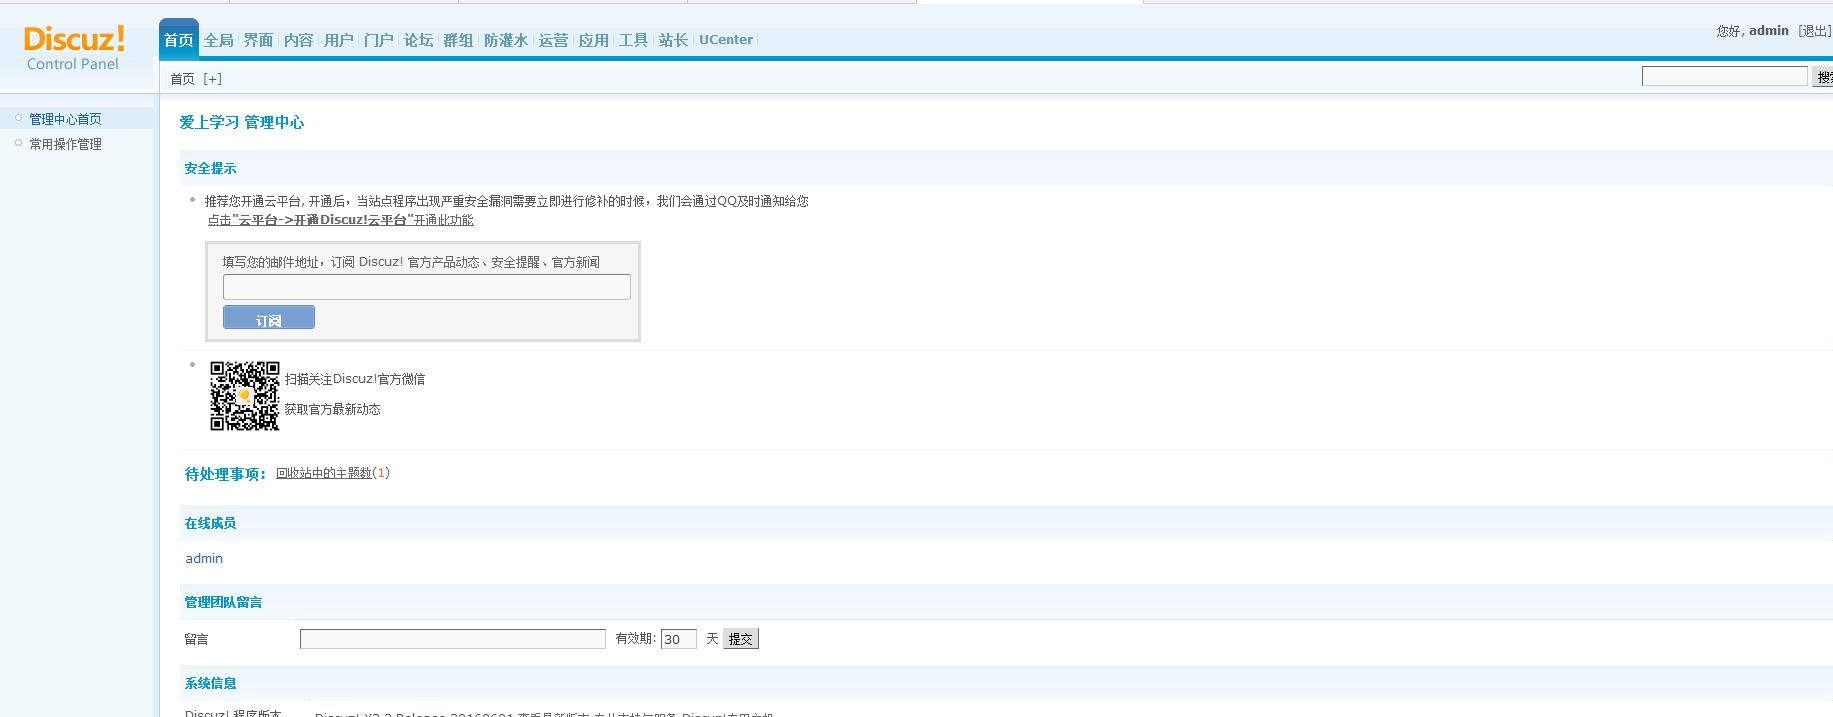Open 常用操作管理 in the sidebar
The width and height of the screenshot is (1833, 717).
pos(65,144)
